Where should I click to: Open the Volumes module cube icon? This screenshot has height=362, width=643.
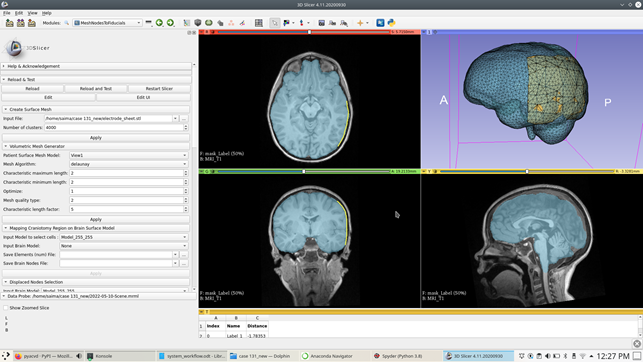pos(198,23)
